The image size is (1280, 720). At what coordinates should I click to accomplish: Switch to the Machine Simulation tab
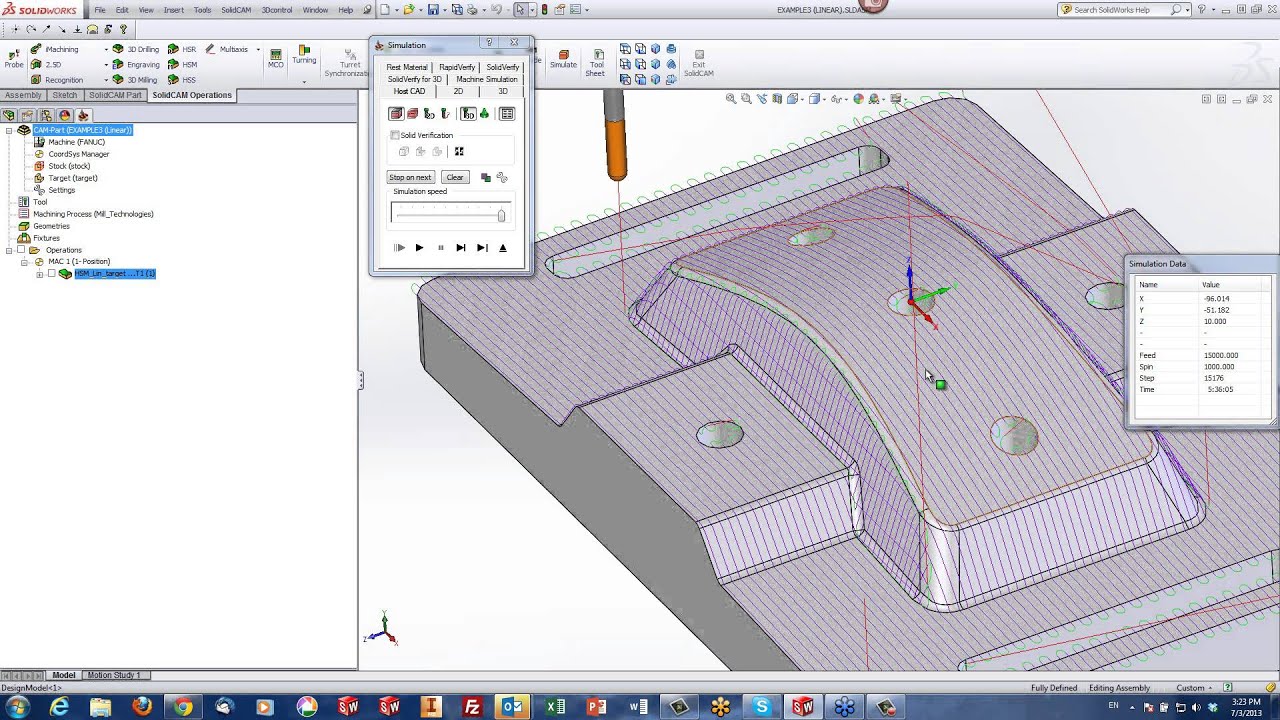tap(487, 79)
